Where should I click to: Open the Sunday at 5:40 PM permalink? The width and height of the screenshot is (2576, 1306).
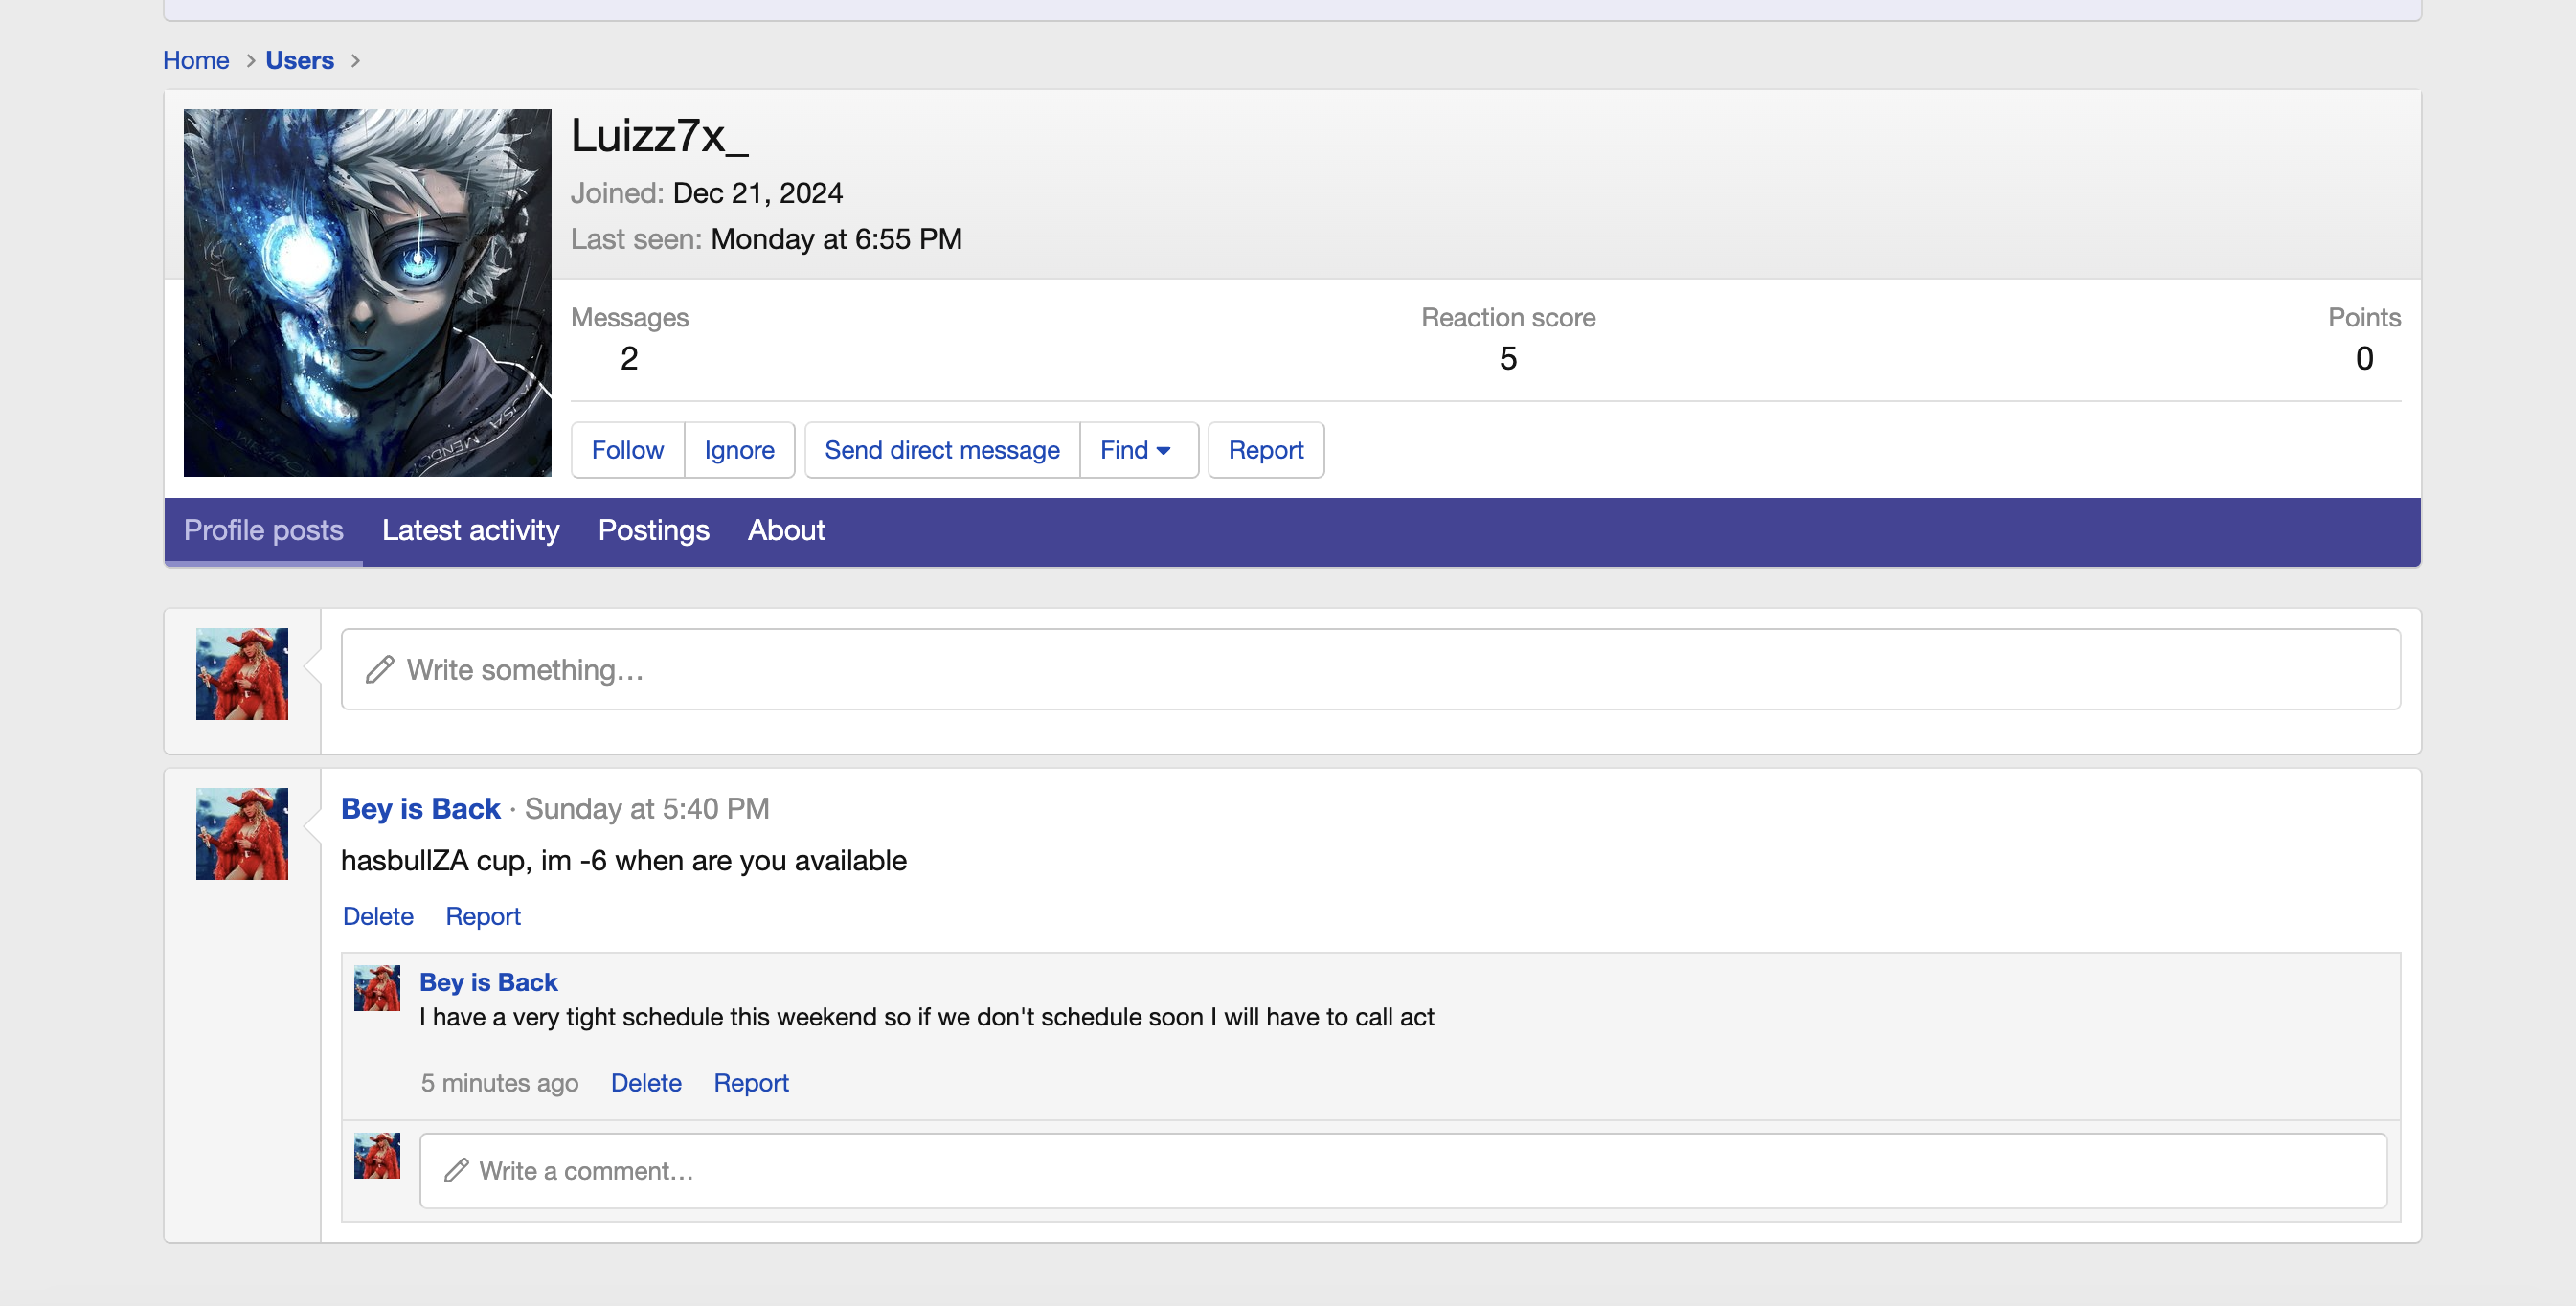click(648, 808)
